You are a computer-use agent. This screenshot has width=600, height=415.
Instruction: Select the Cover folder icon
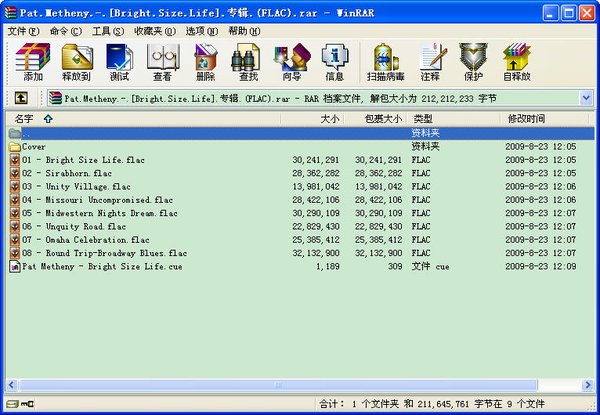[15, 146]
